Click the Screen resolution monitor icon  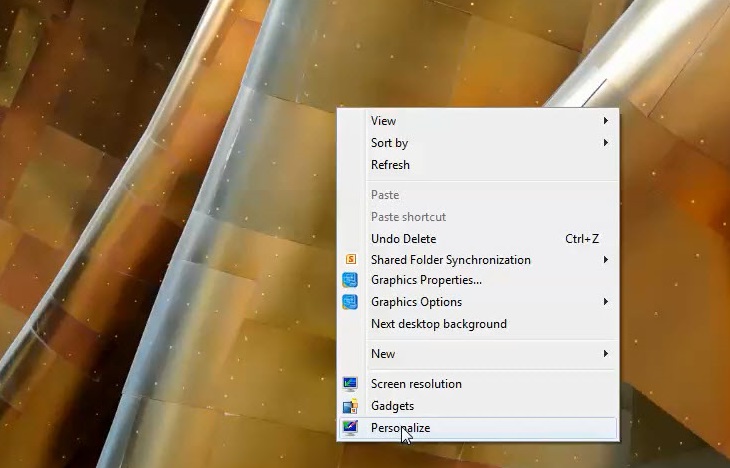tap(350, 384)
